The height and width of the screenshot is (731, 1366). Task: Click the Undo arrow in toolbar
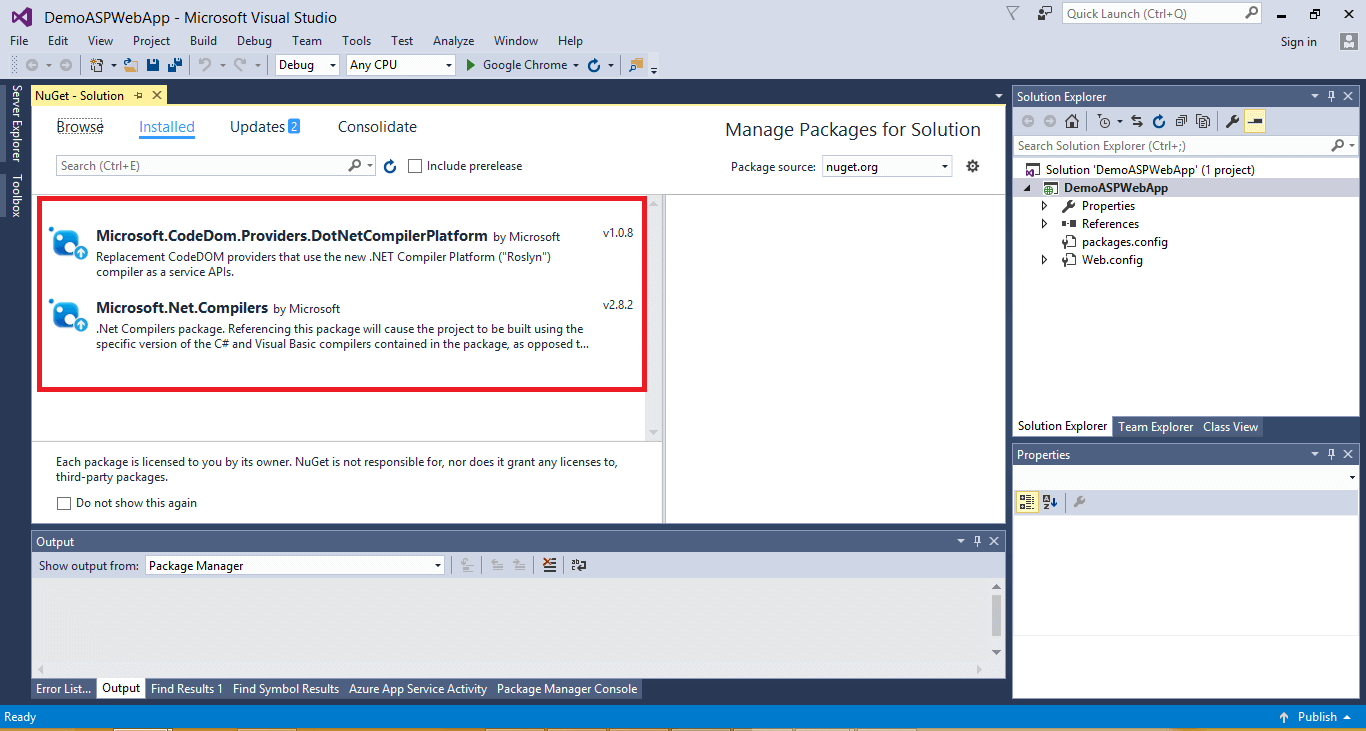(x=205, y=65)
